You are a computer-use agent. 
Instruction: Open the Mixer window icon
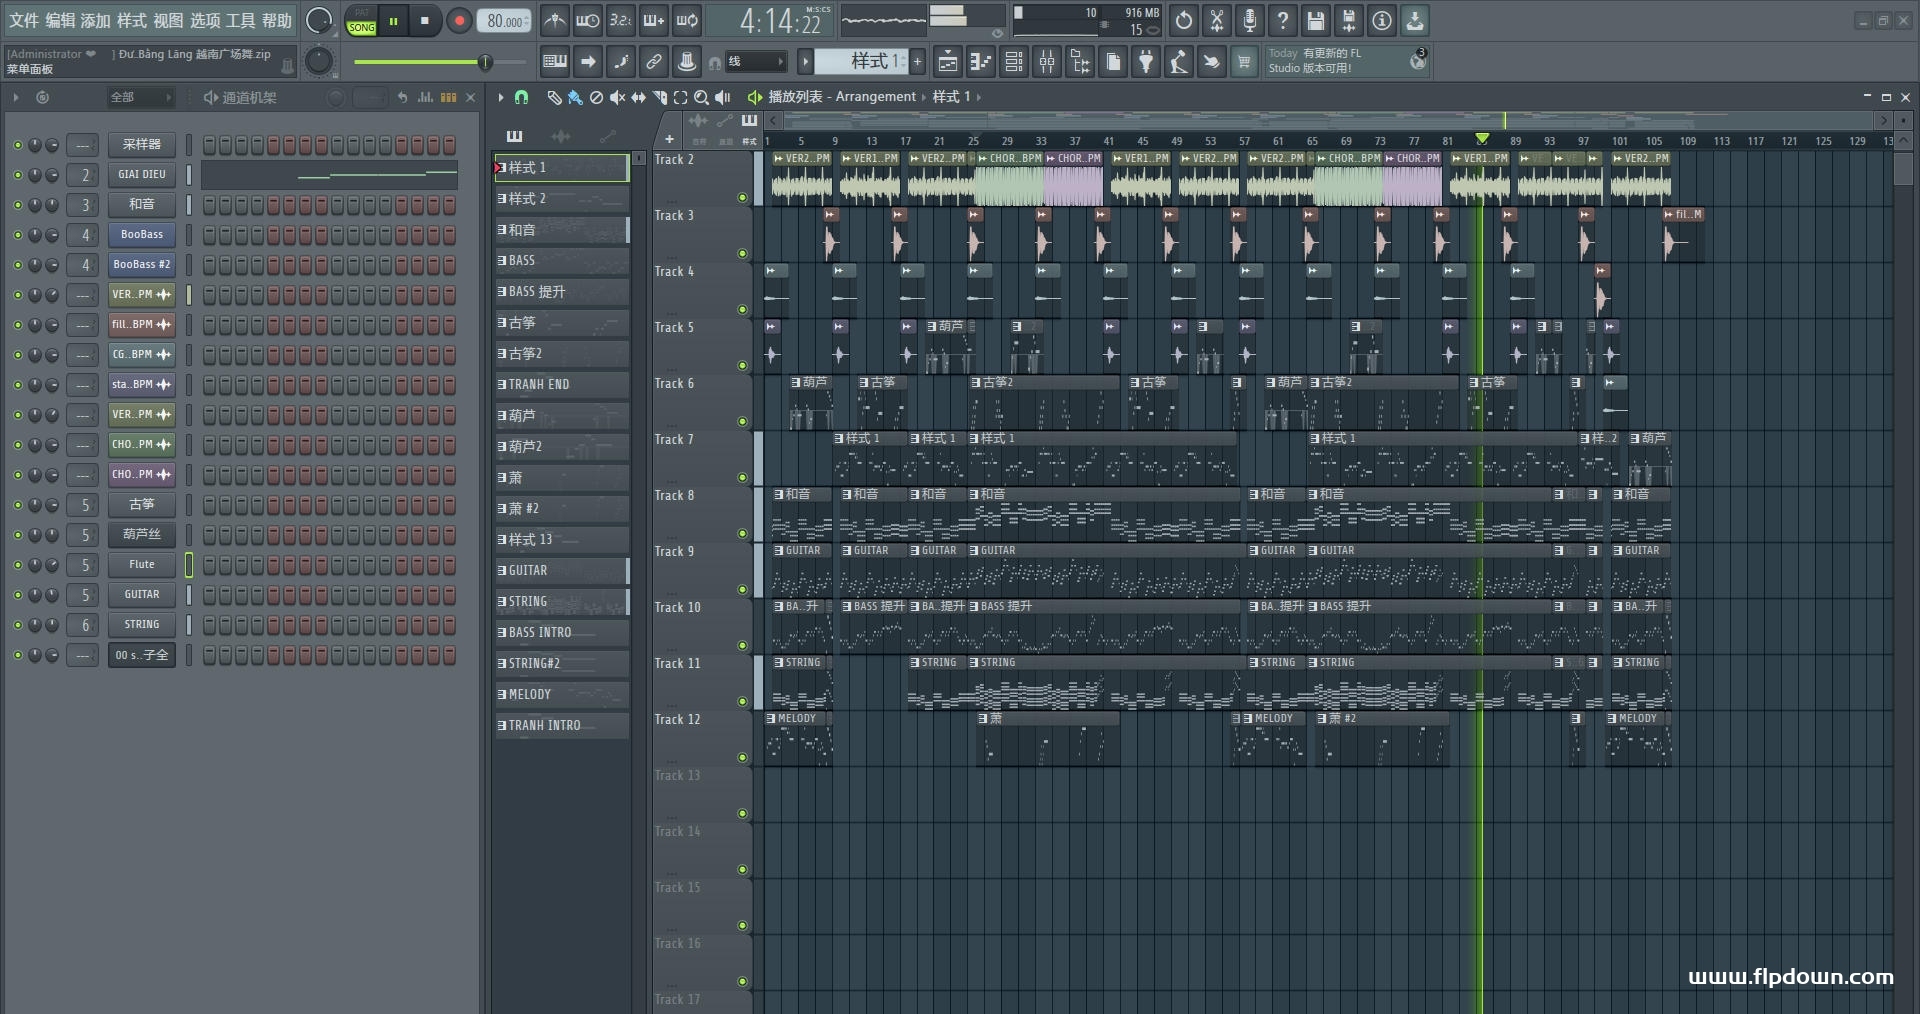[x=1047, y=62]
